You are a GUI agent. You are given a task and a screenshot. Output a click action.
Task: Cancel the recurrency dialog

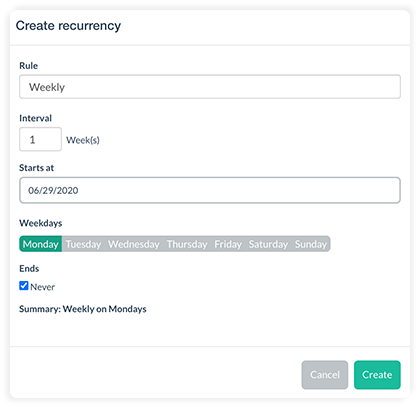pos(325,375)
